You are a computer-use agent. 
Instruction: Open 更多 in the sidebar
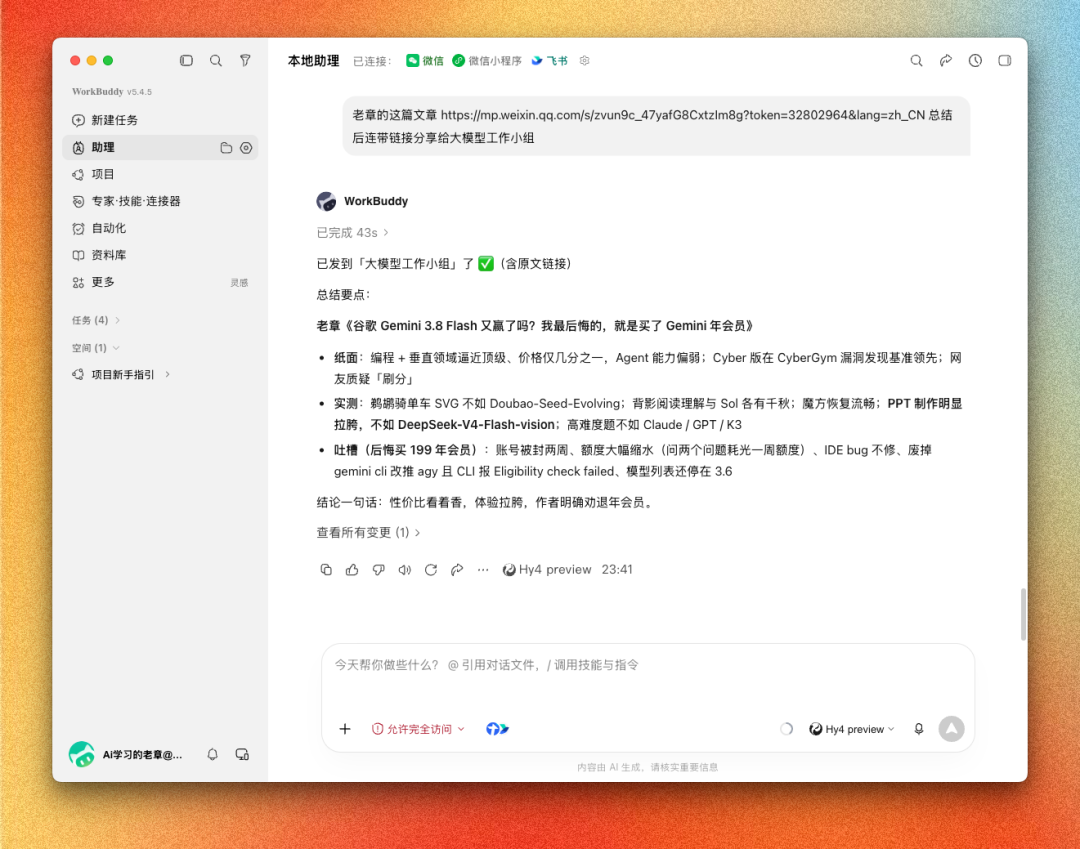160,282
